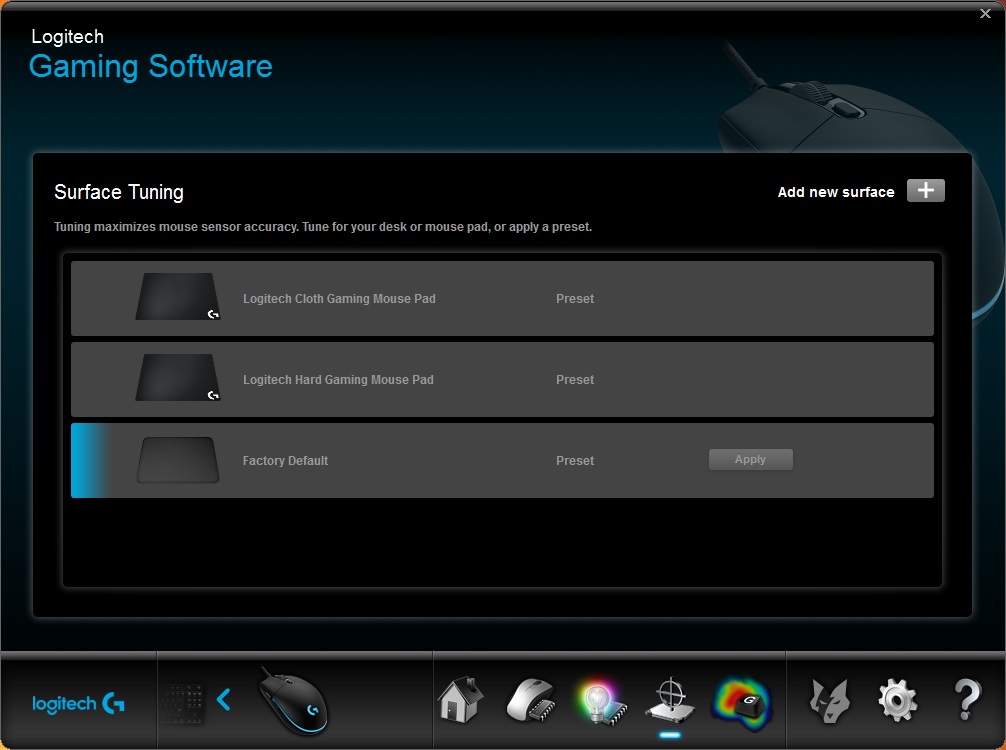
Task: Select the gaming mouse device in bottom bar
Action: point(293,701)
